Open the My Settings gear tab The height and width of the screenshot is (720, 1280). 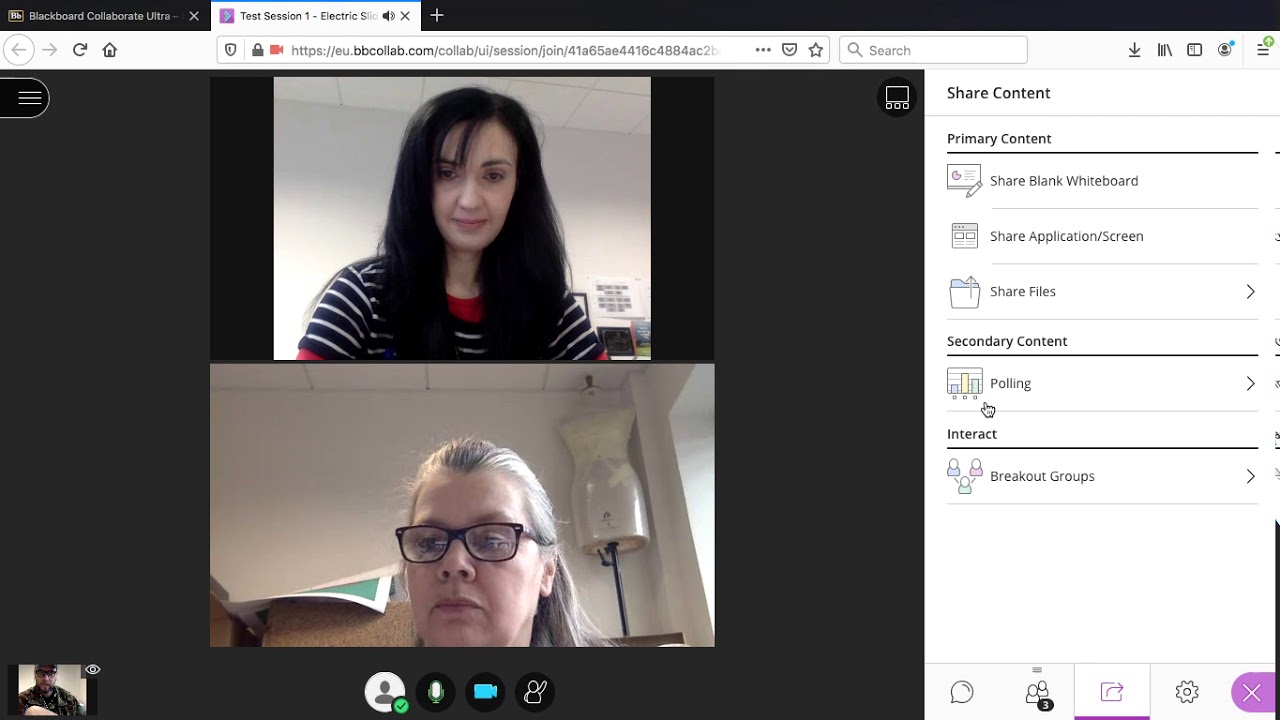tap(1187, 691)
